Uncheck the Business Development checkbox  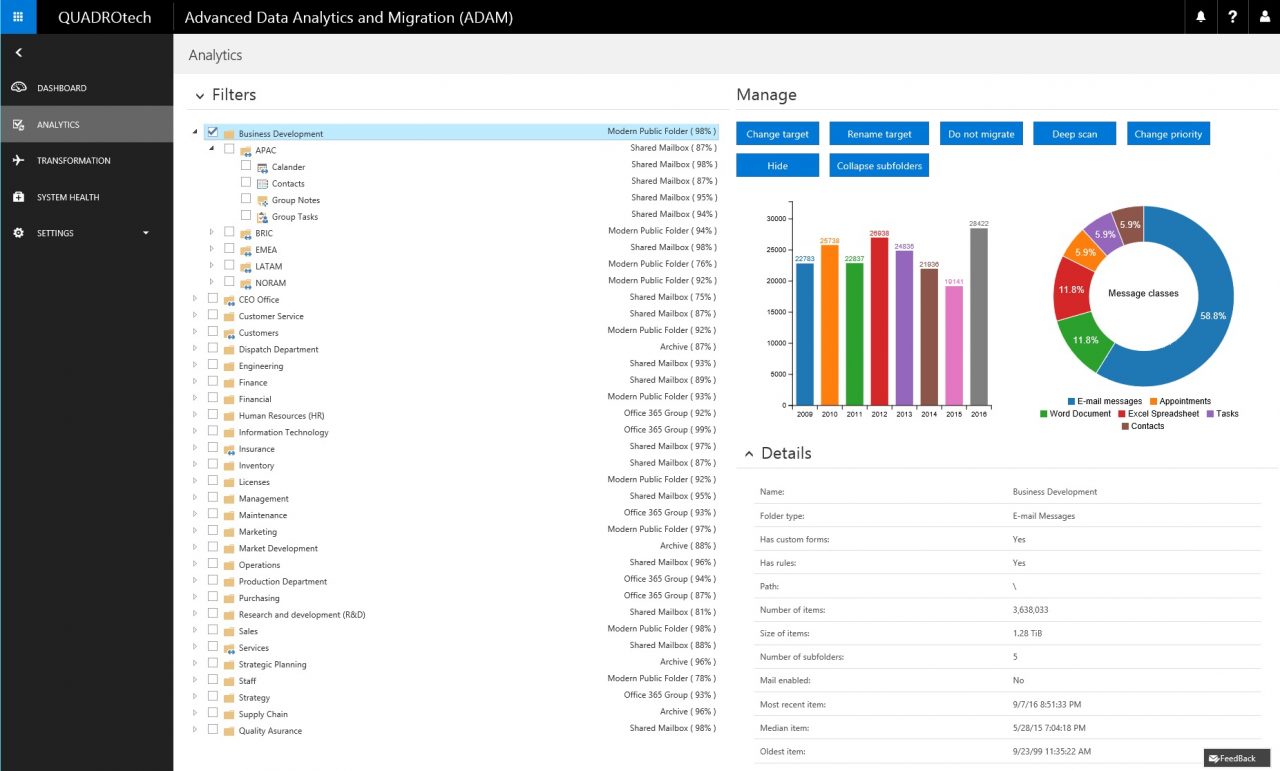[x=213, y=132]
